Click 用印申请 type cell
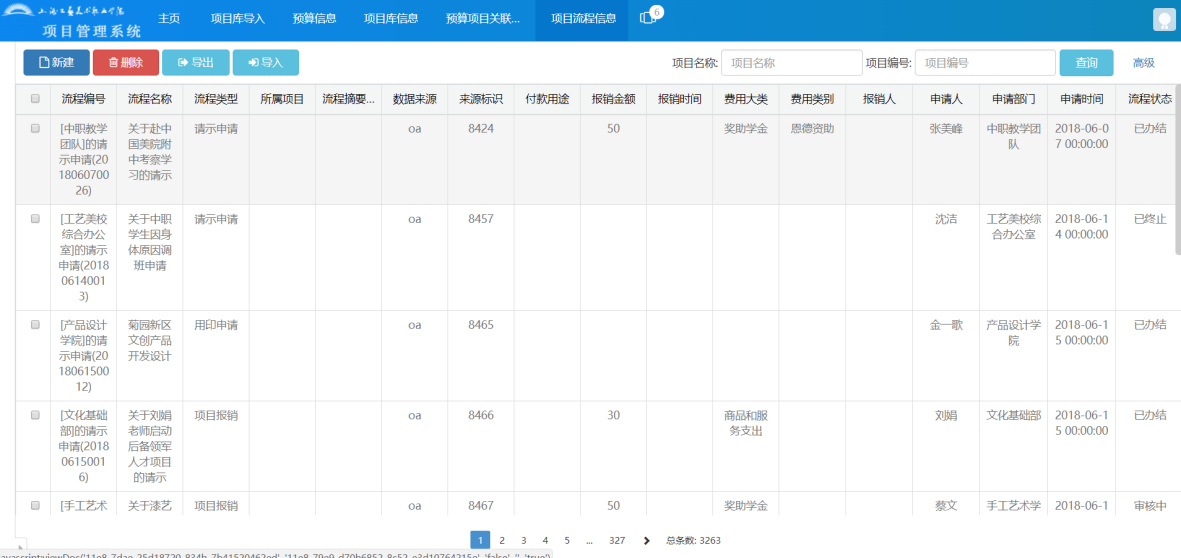This screenshot has height=558, width=1181. pyautogui.click(x=216, y=325)
